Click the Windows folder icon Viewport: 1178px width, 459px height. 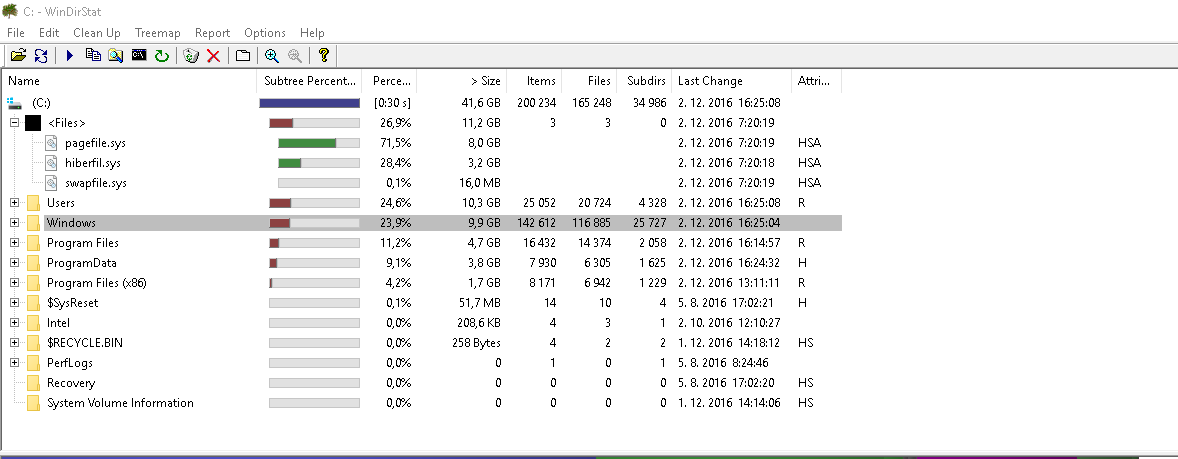[x=32, y=223]
